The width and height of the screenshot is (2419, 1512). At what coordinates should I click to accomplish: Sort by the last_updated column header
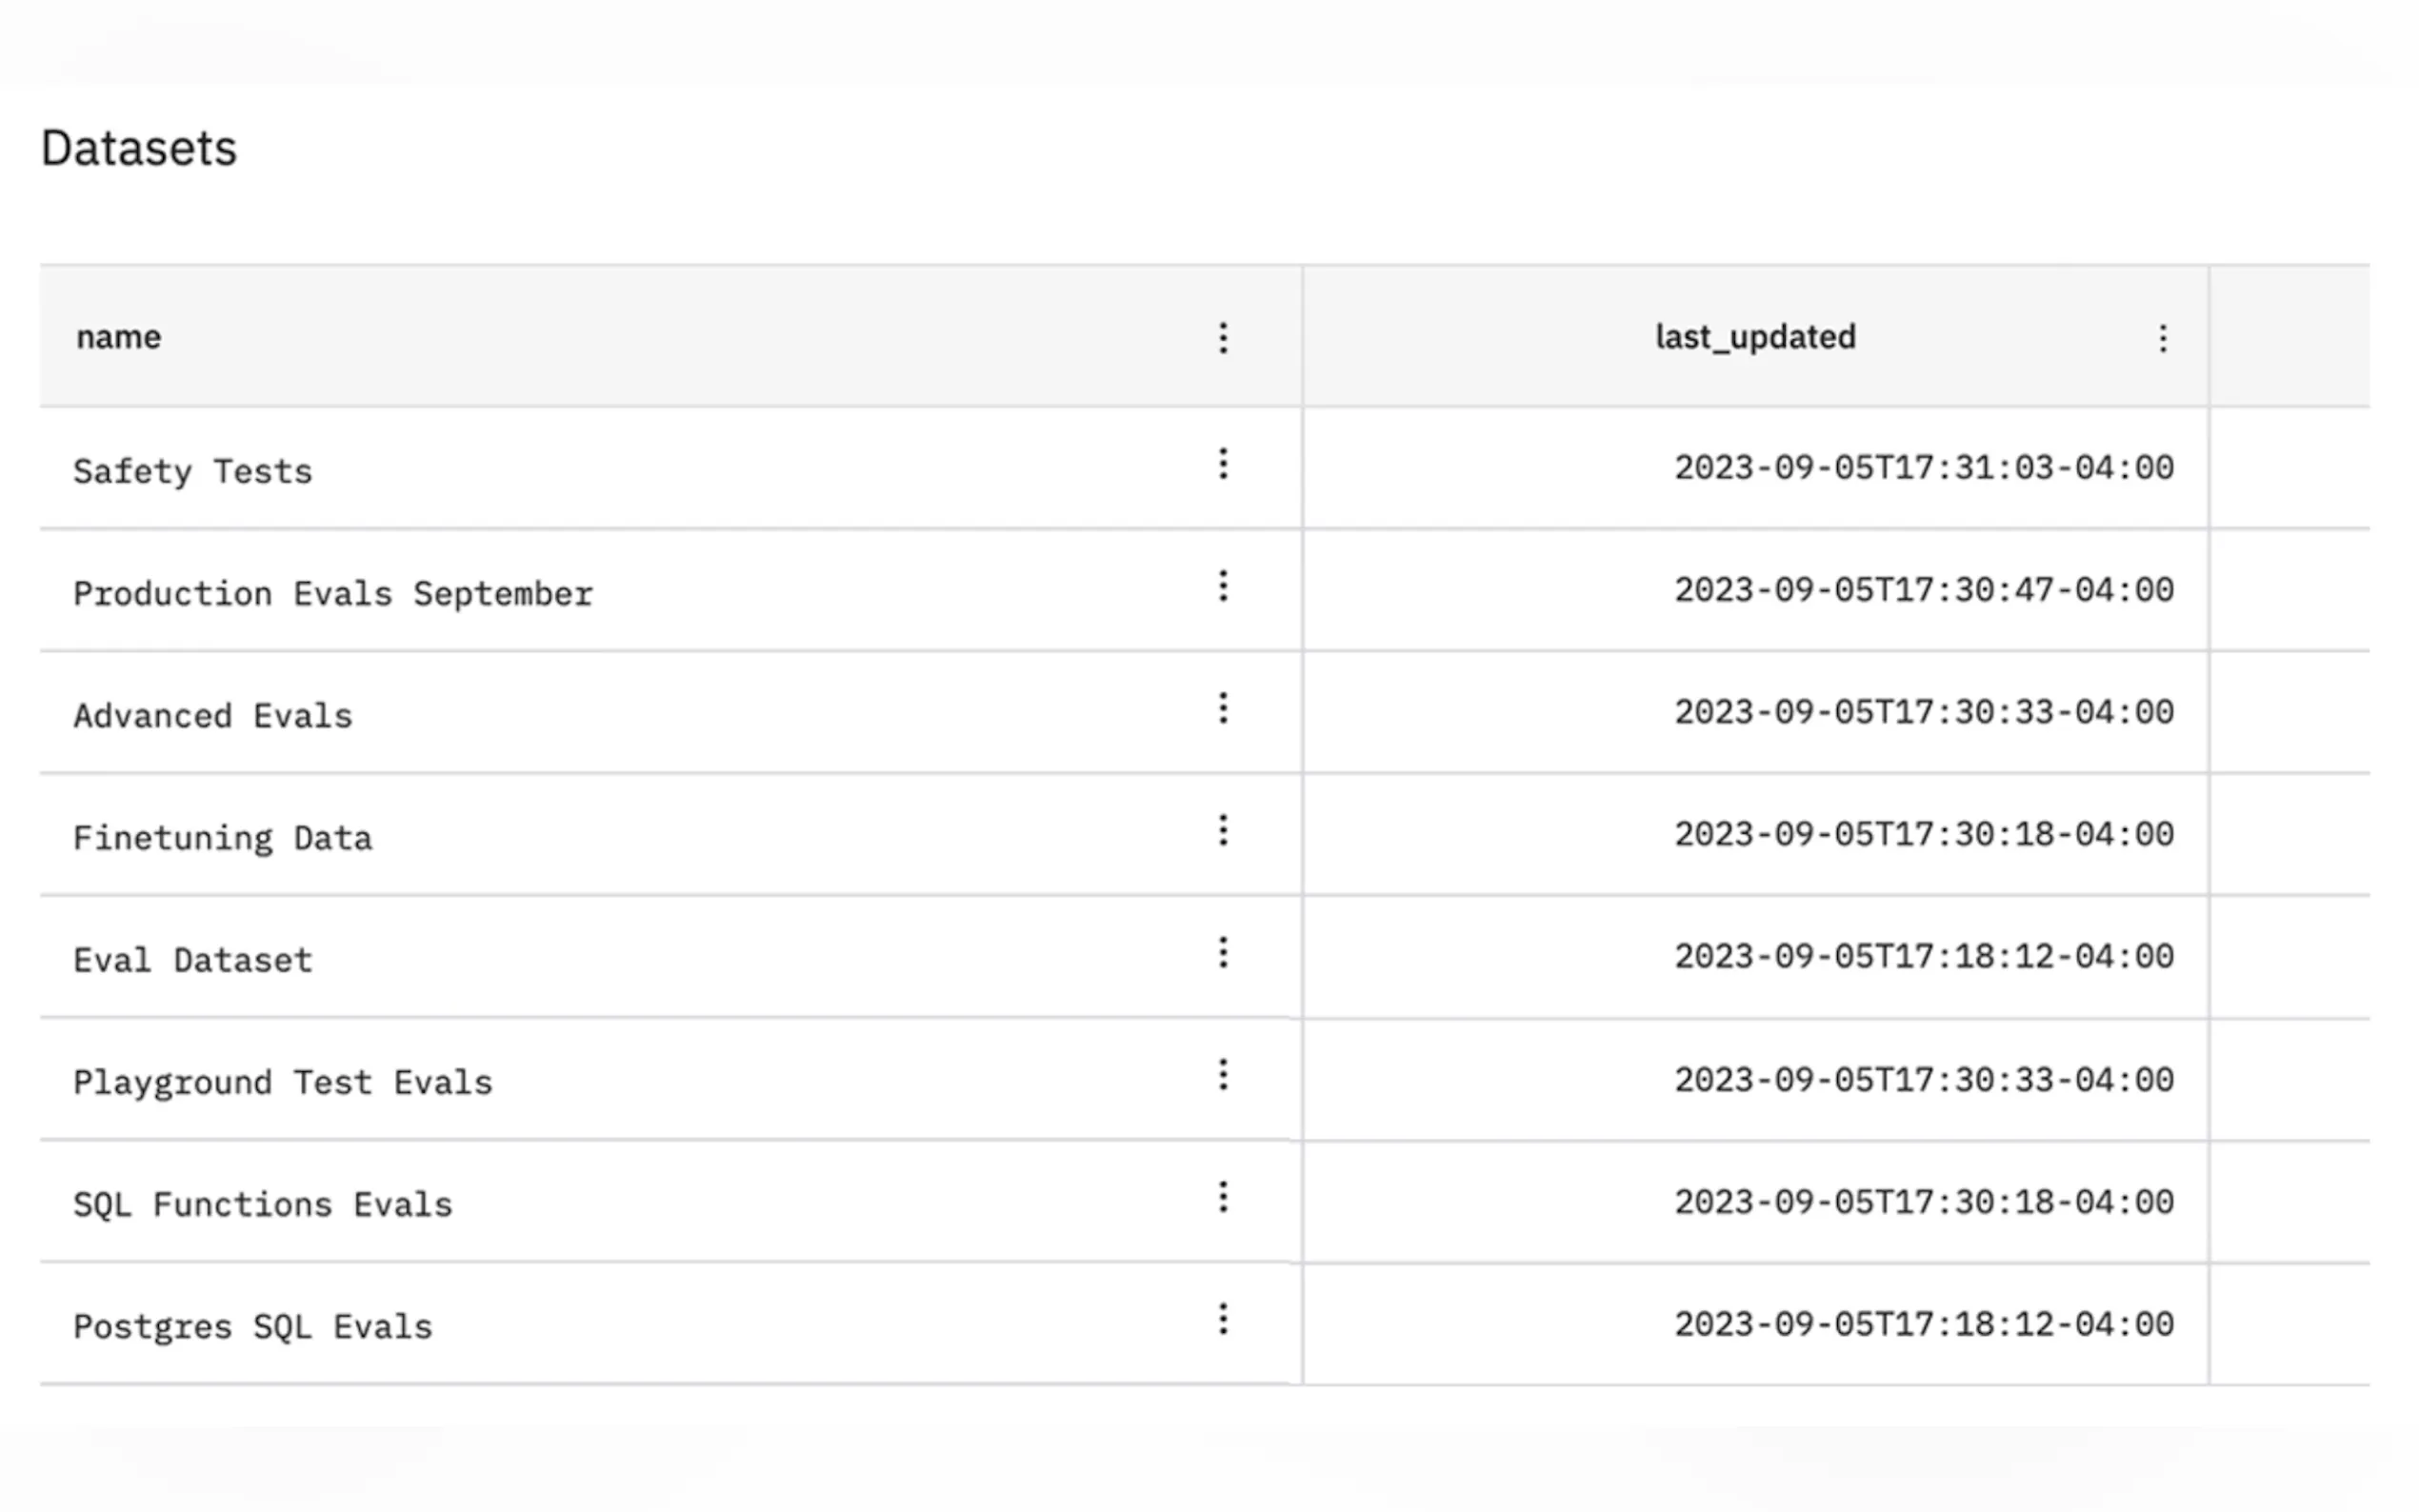1755,337
